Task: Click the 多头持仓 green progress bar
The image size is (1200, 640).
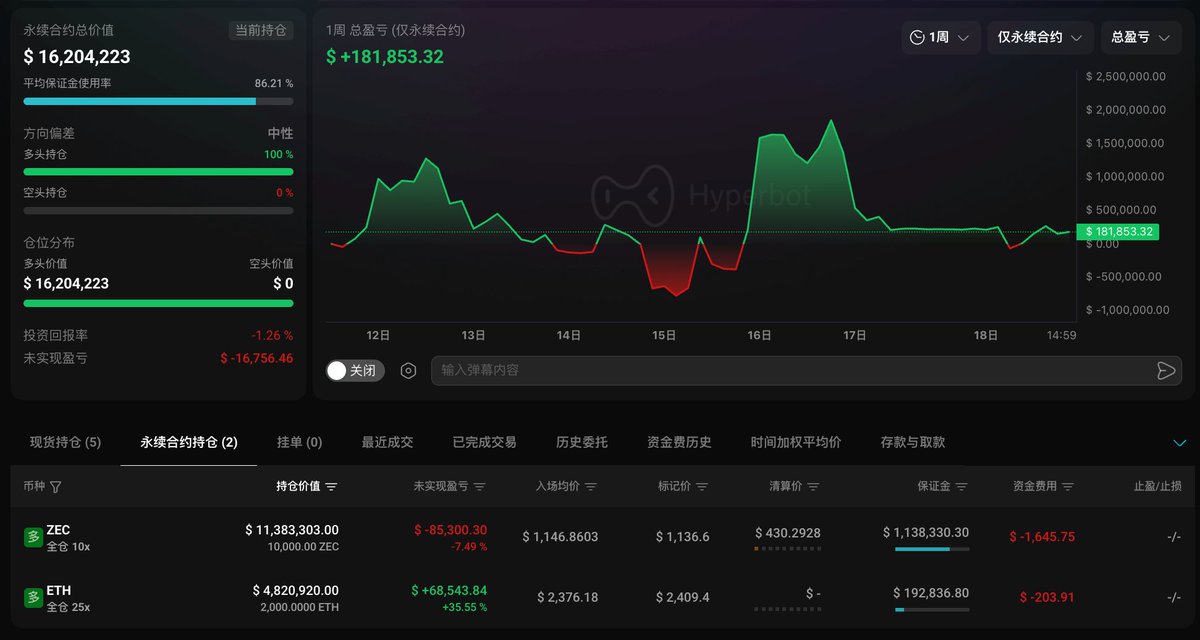Action: (x=158, y=172)
